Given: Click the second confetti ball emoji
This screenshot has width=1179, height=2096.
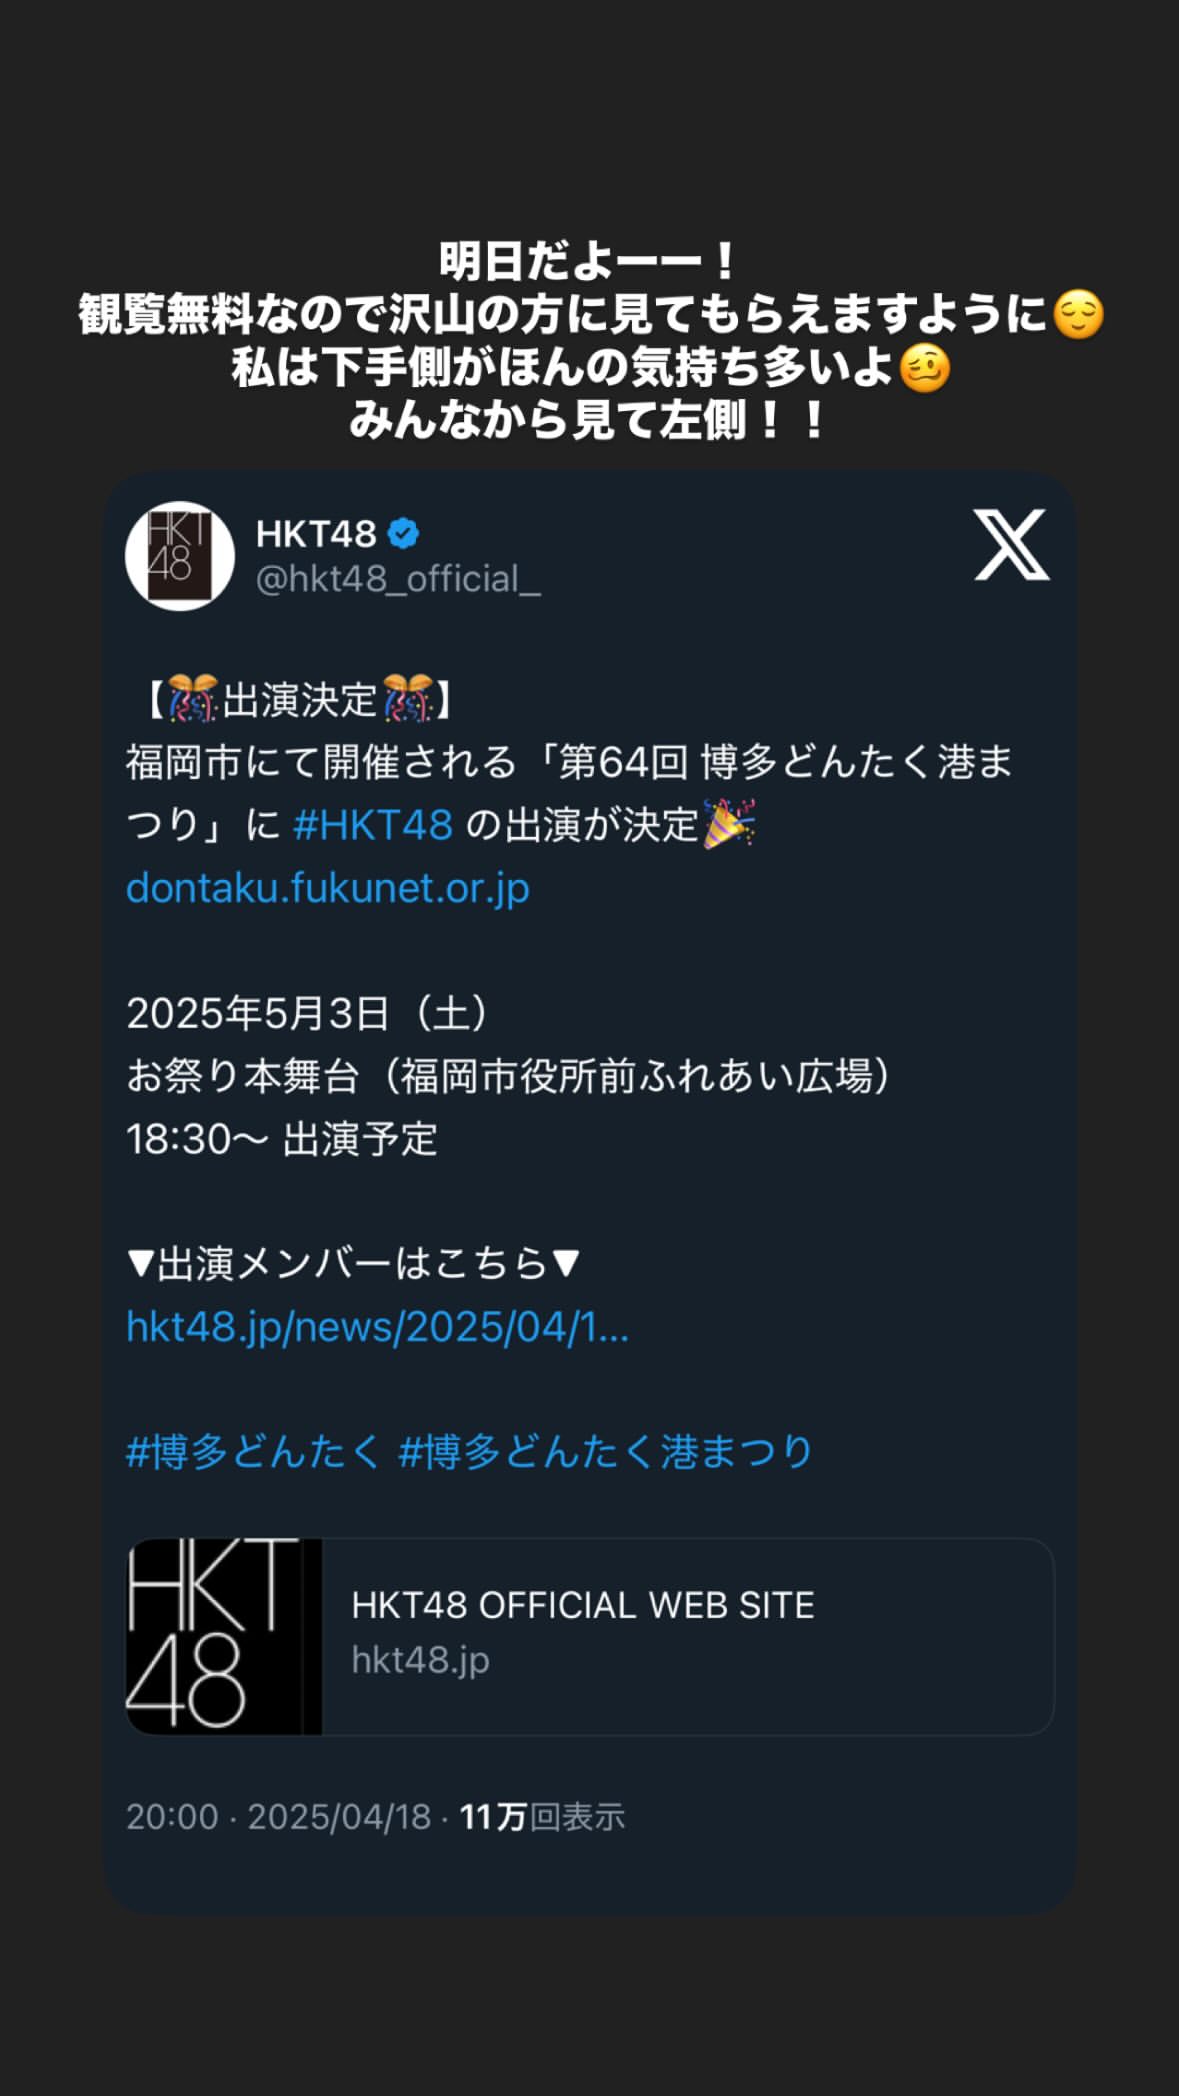Looking at the screenshot, I should click(x=408, y=698).
